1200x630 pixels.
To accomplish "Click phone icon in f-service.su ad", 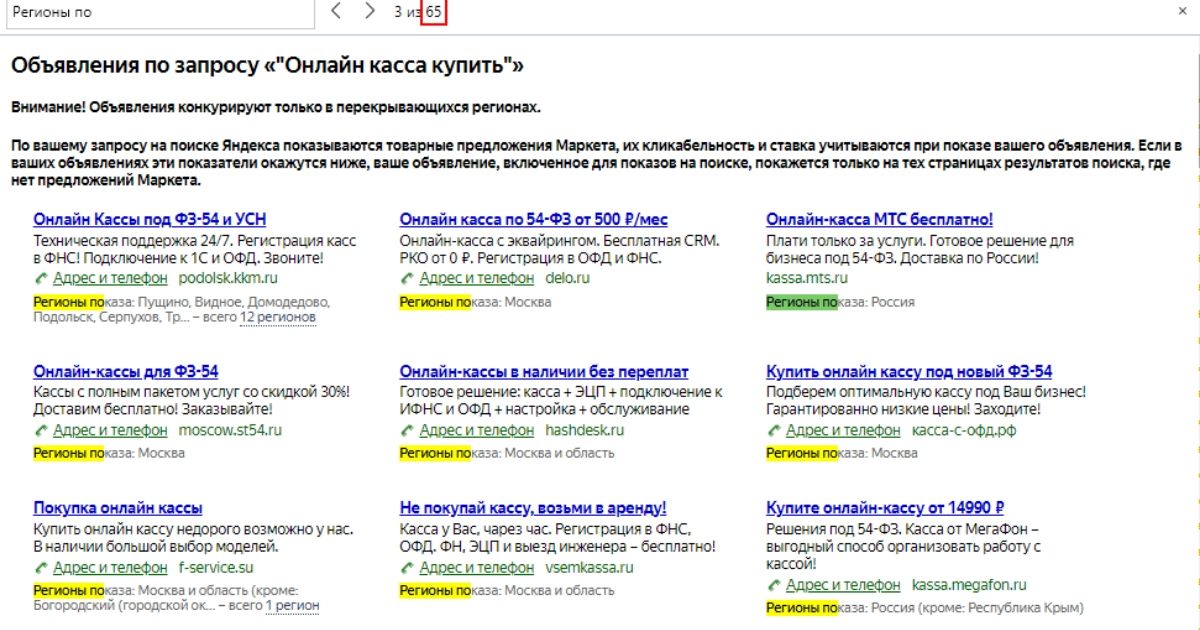I will 41,568.
